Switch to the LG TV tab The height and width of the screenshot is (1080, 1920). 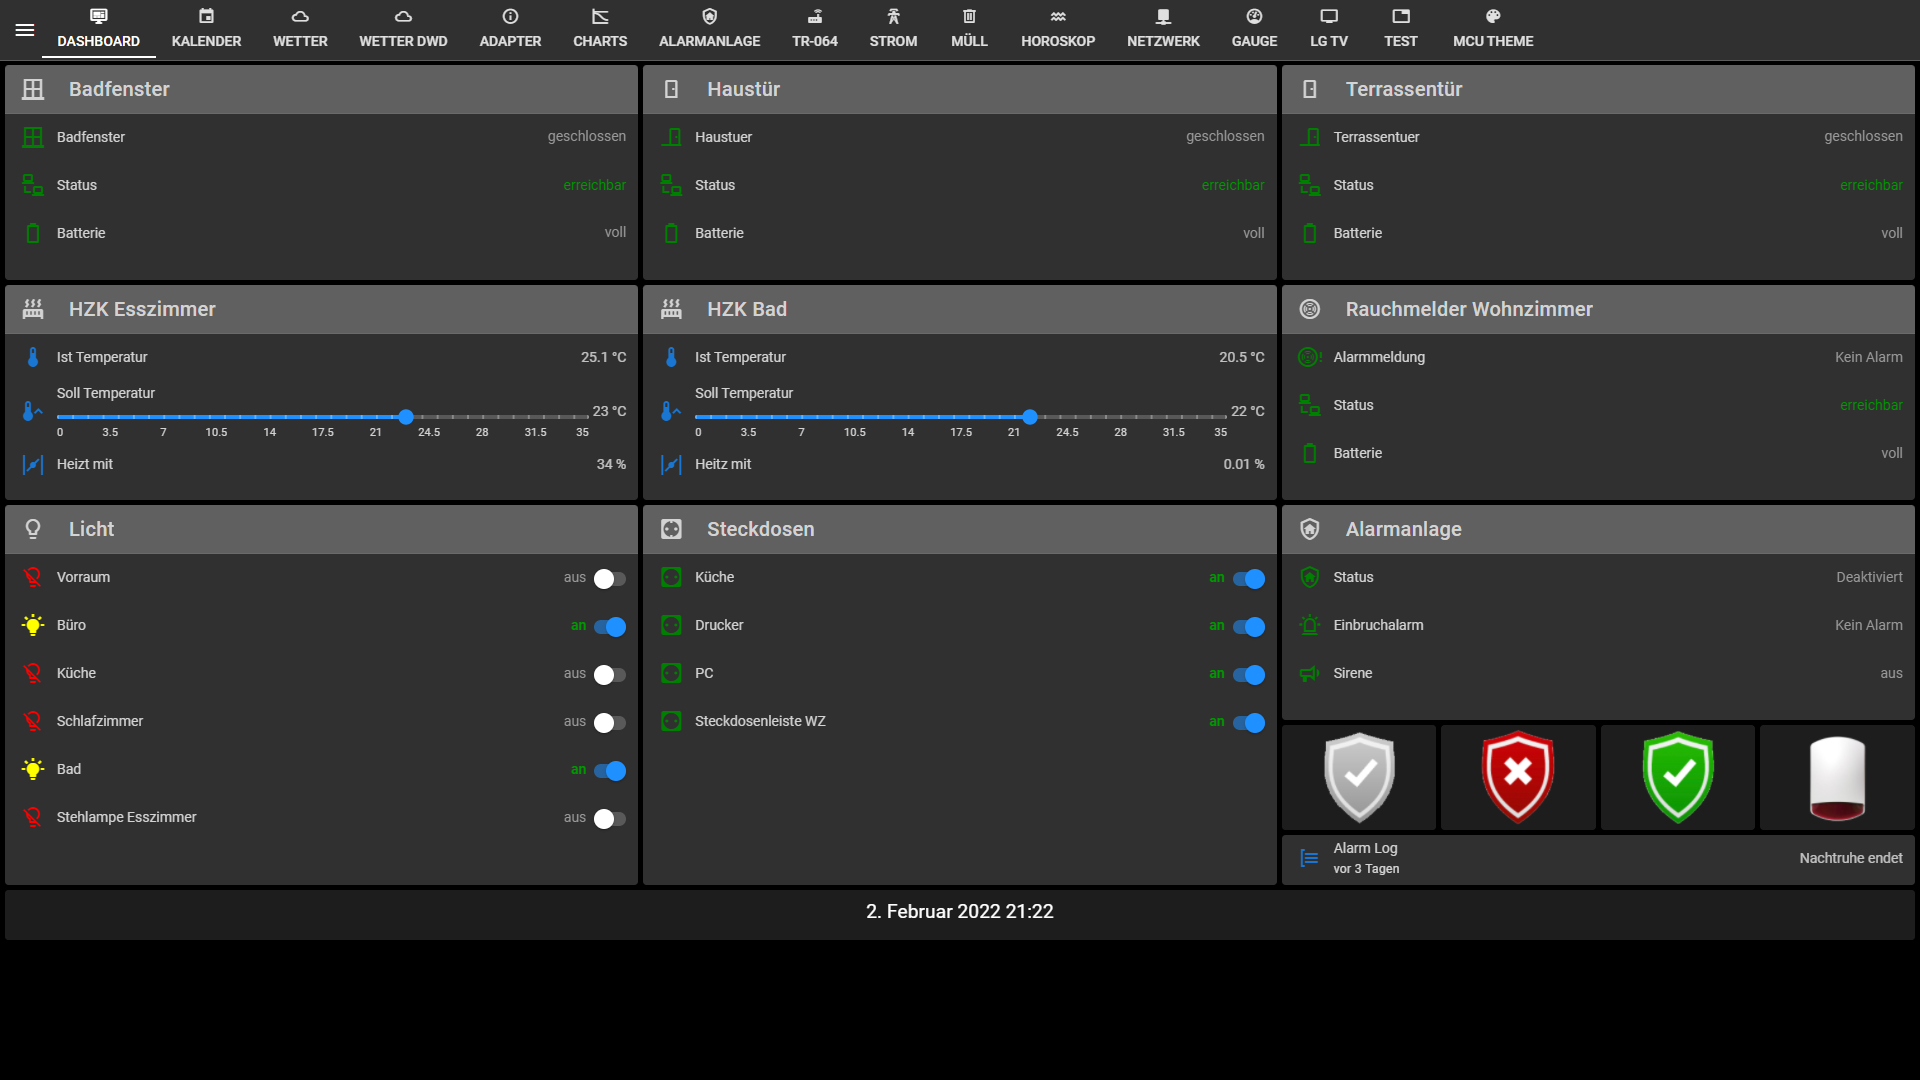coord(1329,29)
